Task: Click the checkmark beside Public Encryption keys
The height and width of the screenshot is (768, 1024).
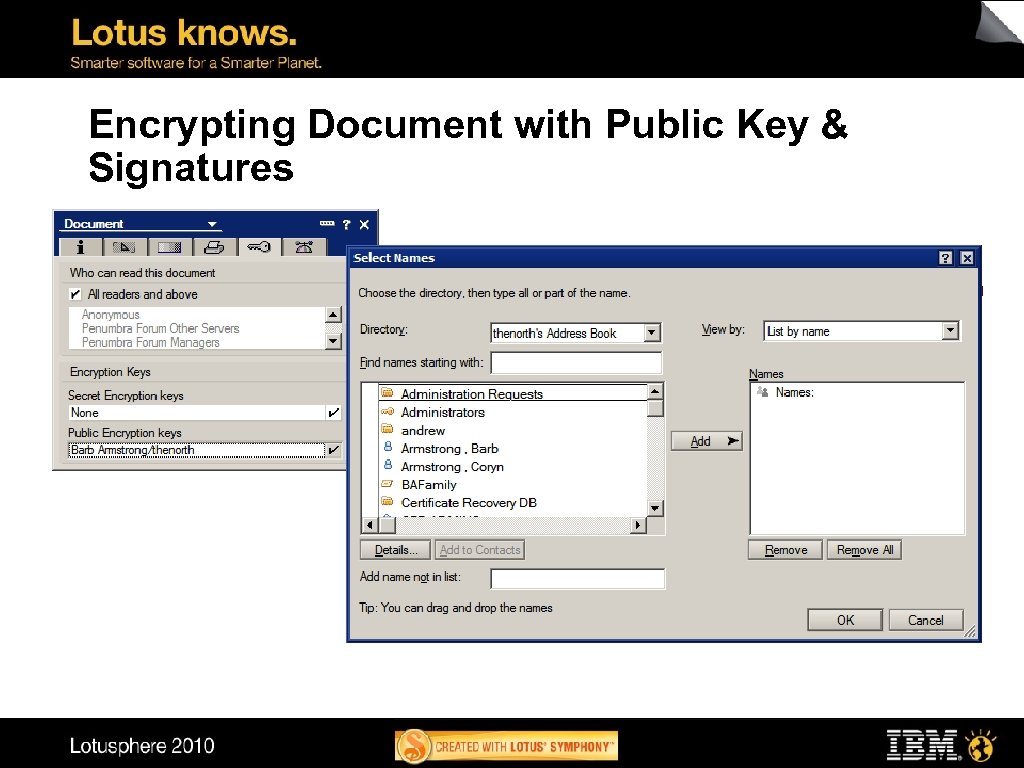Action: click(x=334, y=449)
